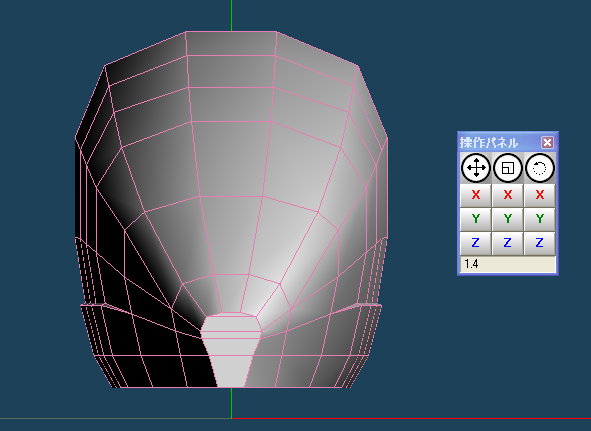Close the 操作パネル floating panel
The height and width of the screenshot is (431, 591).
pos(547,143)
